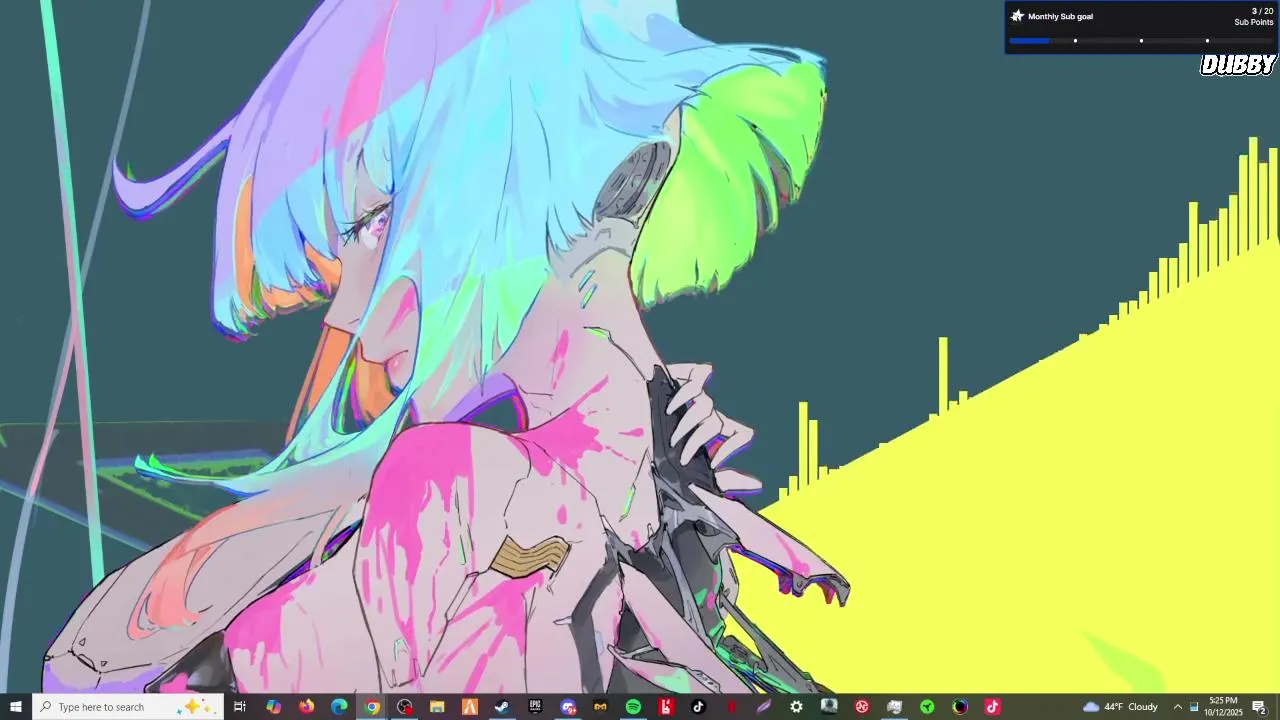This screenshot has height=720, width=1280.
Task: Open File Explorer folder icon
Action: (437, 707)
